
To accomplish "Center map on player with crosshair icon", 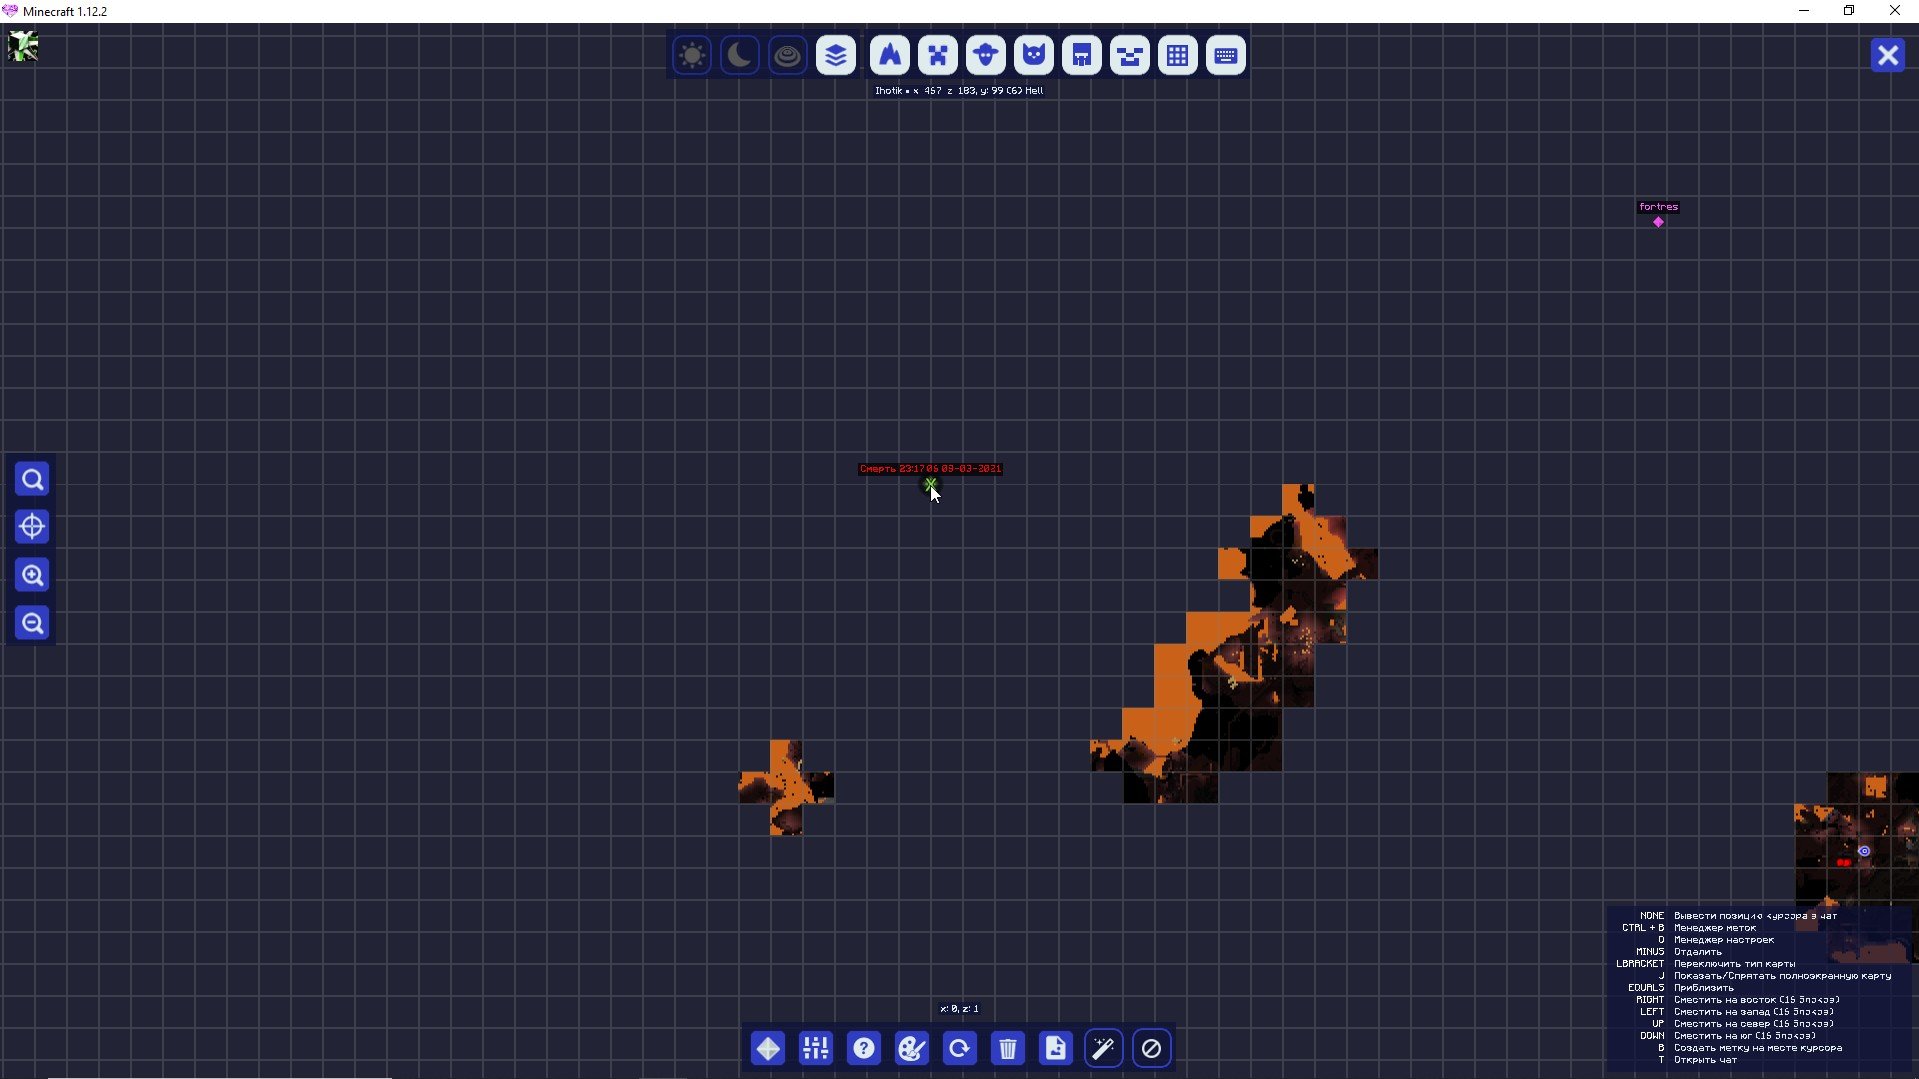I will (32, 527).
